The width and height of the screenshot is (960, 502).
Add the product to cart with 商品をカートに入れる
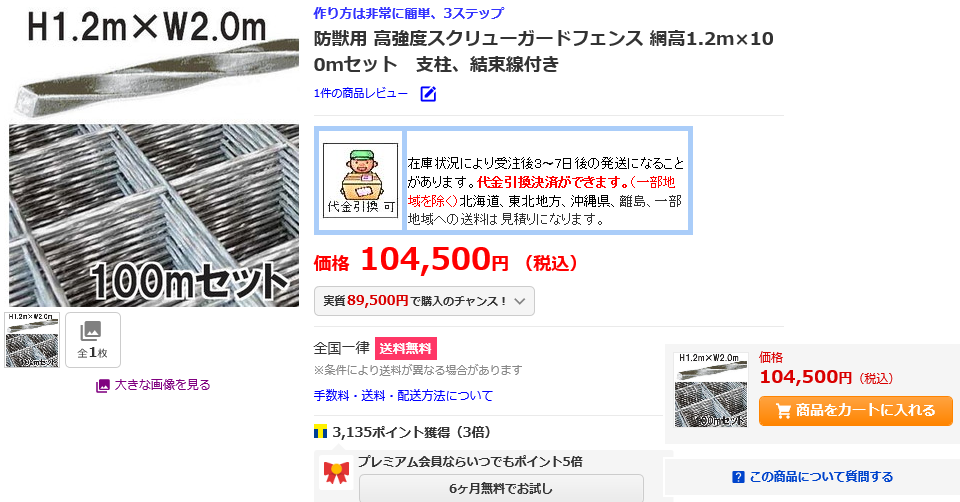855,411
